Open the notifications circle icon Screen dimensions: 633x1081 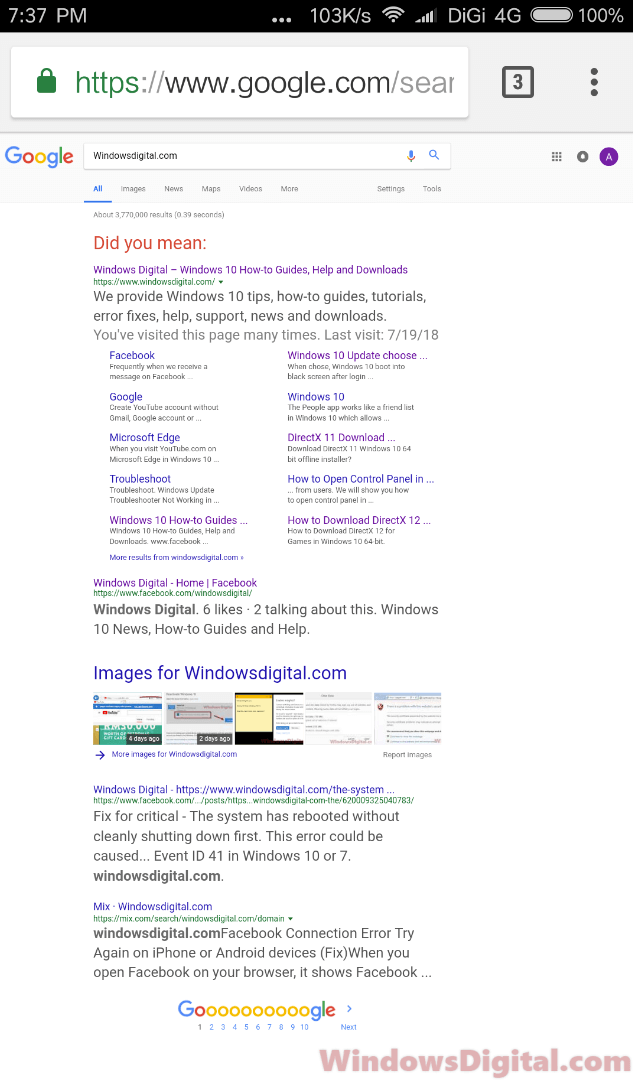click(x=583, y=156)
